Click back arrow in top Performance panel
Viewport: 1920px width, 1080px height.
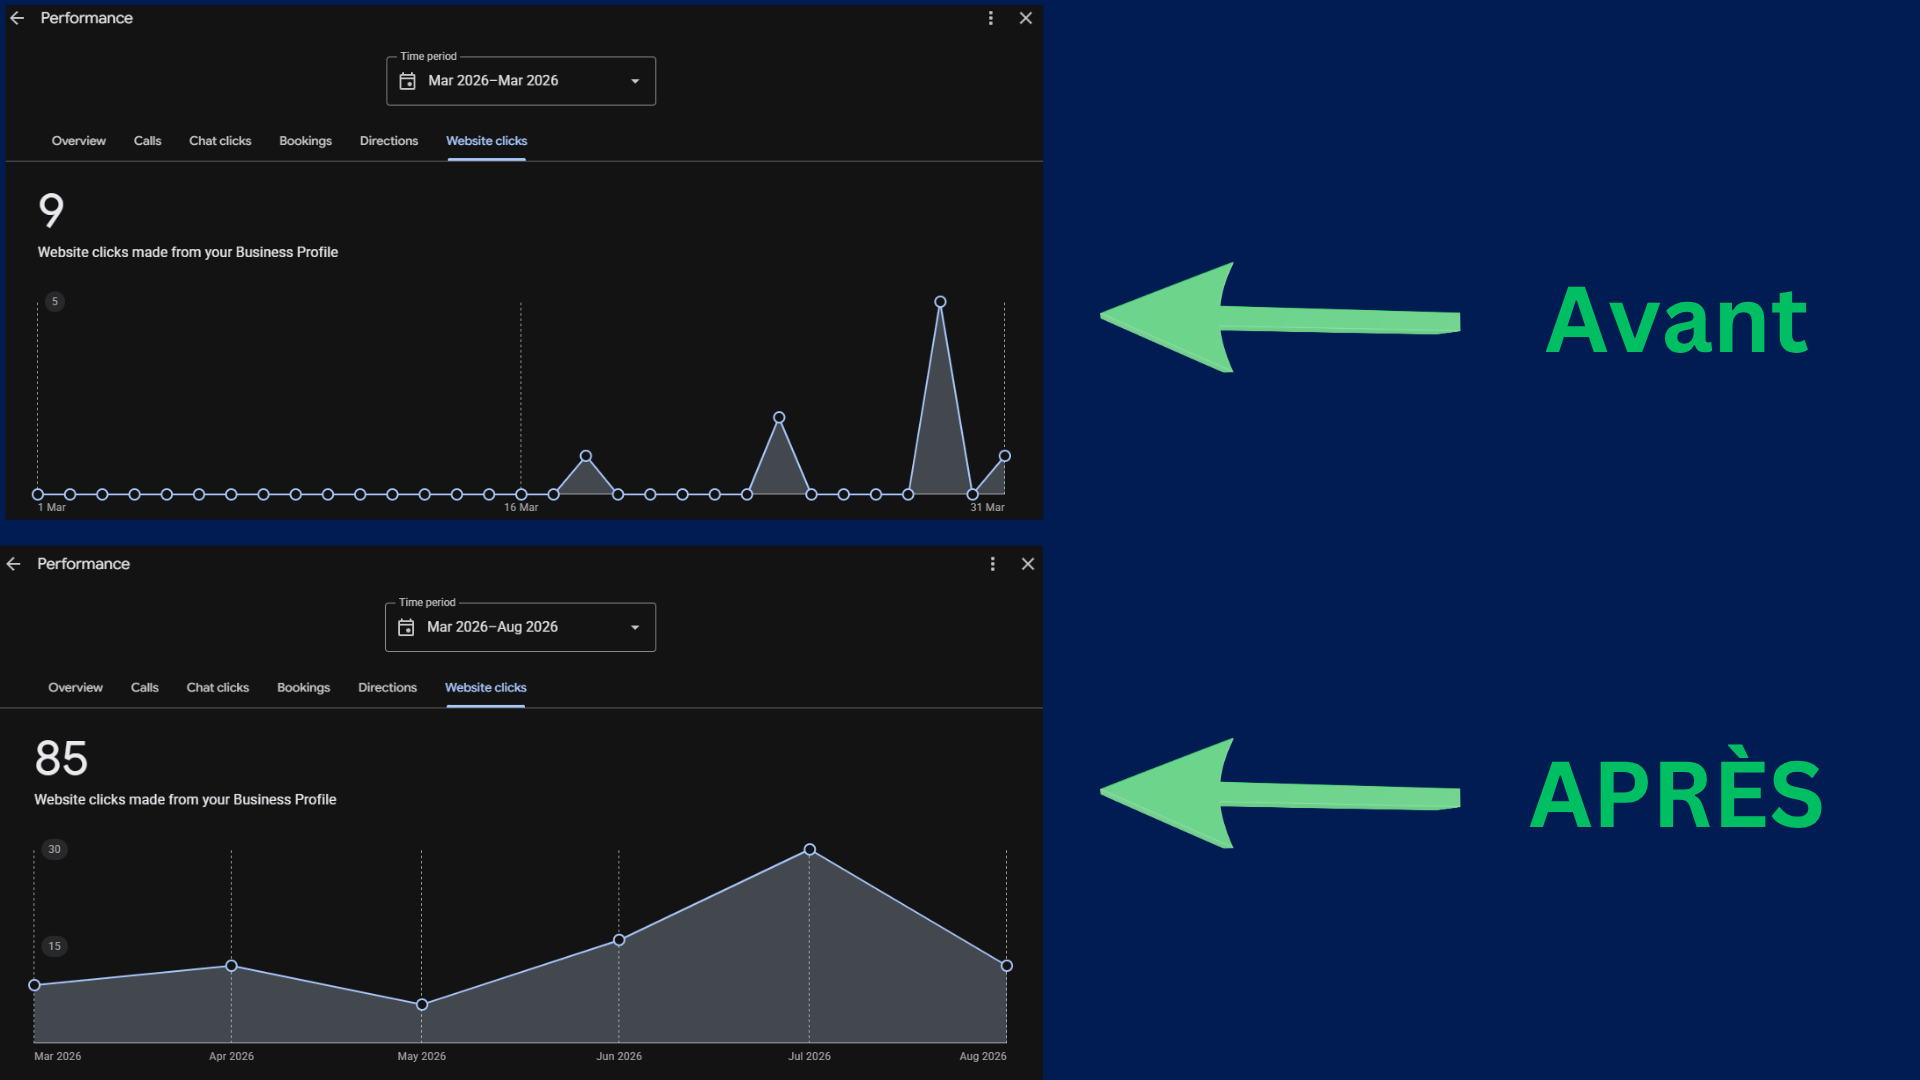click(x=17, y=18)
